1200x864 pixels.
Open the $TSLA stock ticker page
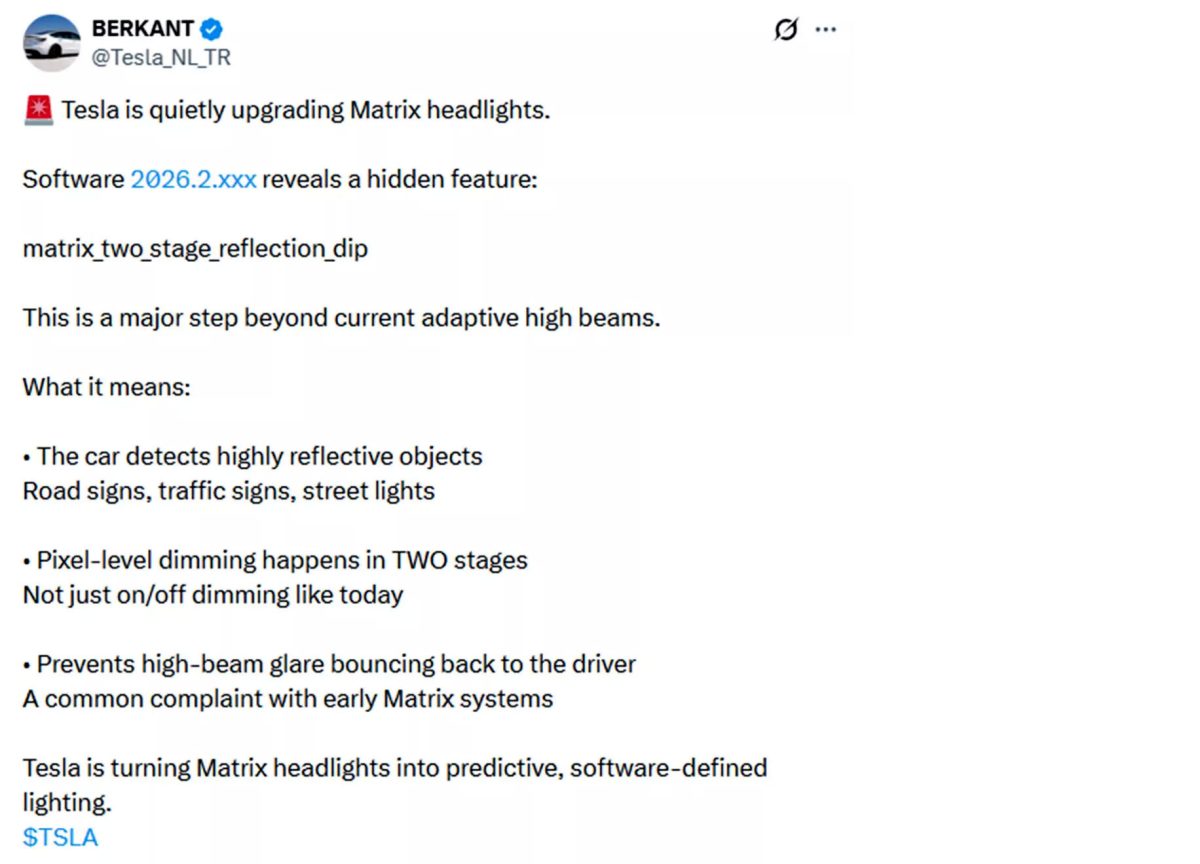point(59,837)
